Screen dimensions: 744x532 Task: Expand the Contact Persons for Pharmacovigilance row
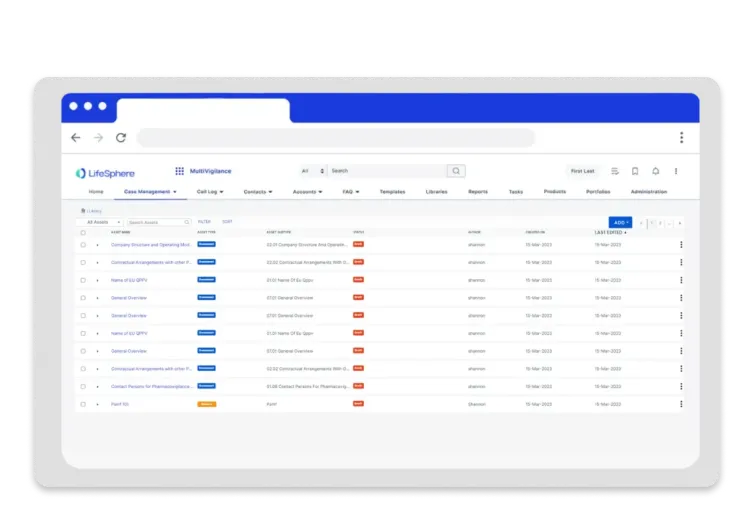pos(98,386)
